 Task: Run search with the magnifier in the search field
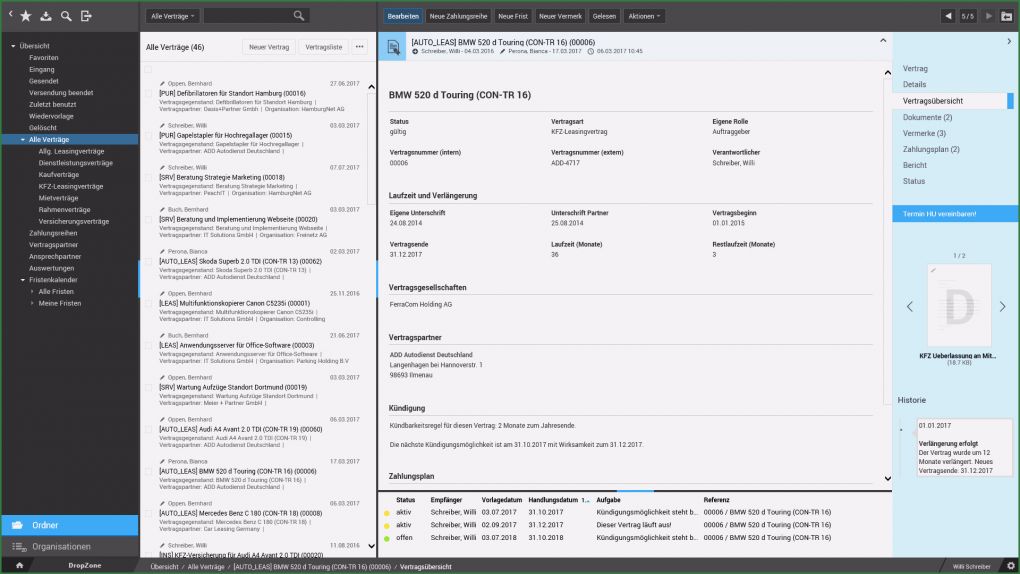click(299, 16)
